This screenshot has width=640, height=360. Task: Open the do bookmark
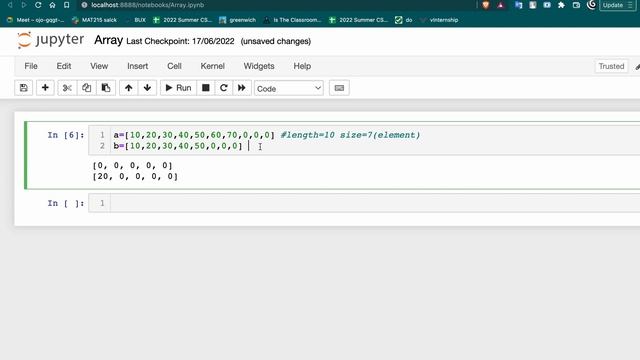404,20
